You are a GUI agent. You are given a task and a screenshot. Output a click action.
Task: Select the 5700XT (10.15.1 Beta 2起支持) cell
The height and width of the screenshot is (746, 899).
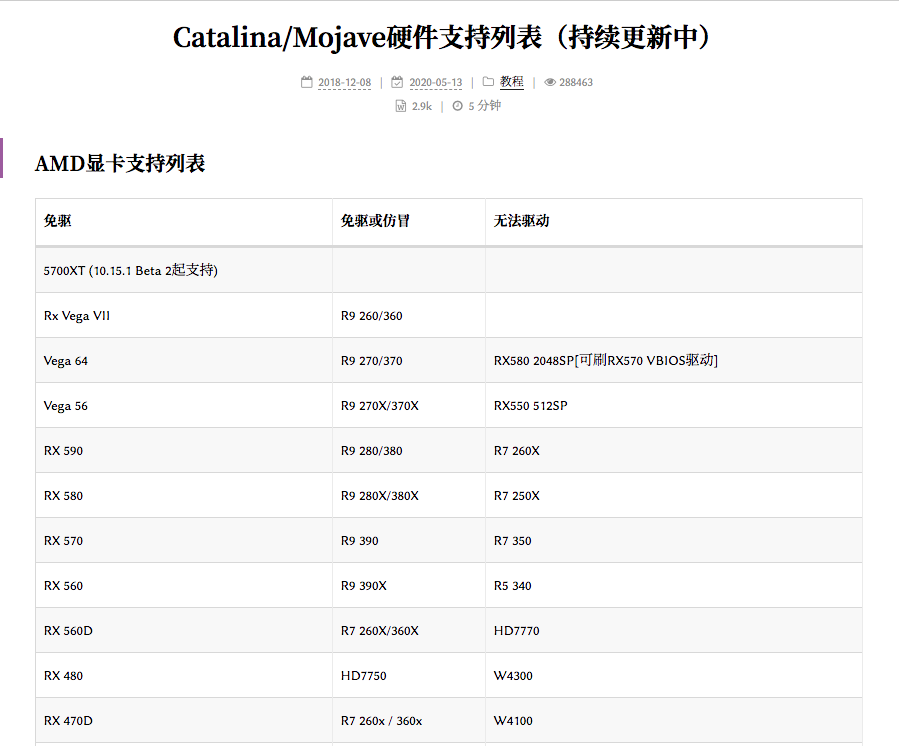click(184, 270)
